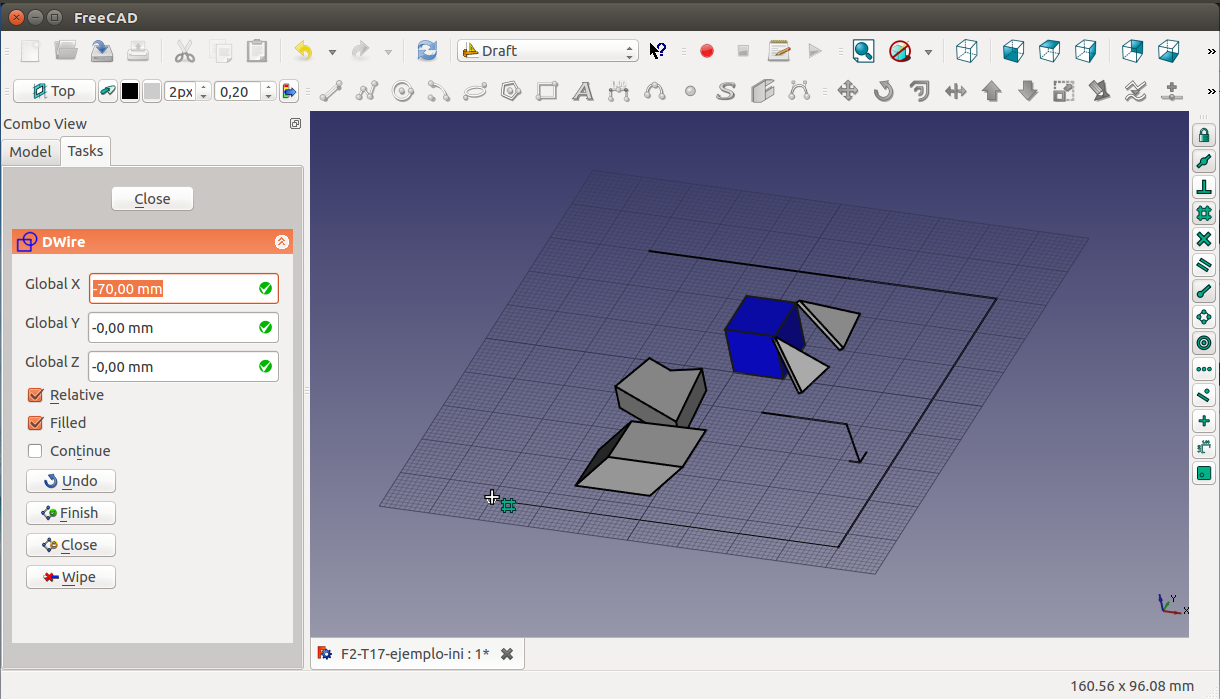Image resolution: width=1220 pixels, height=699 pixels.
Task: Click the Fit All view icon
Action: coord(863,51)
